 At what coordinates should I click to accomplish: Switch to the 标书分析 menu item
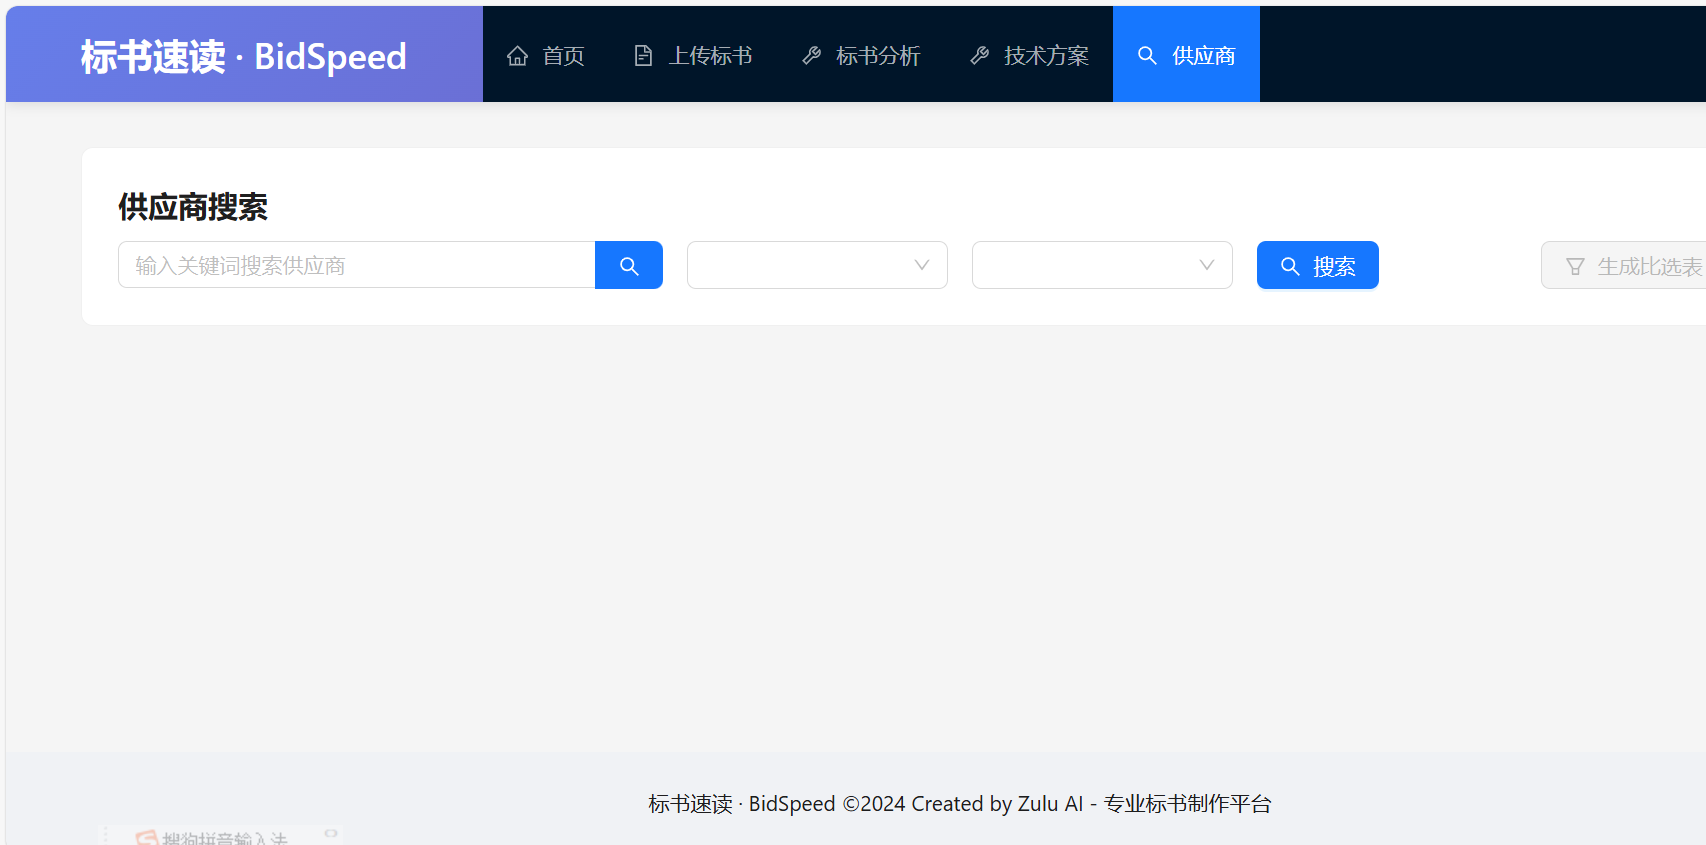coord(878,56)
